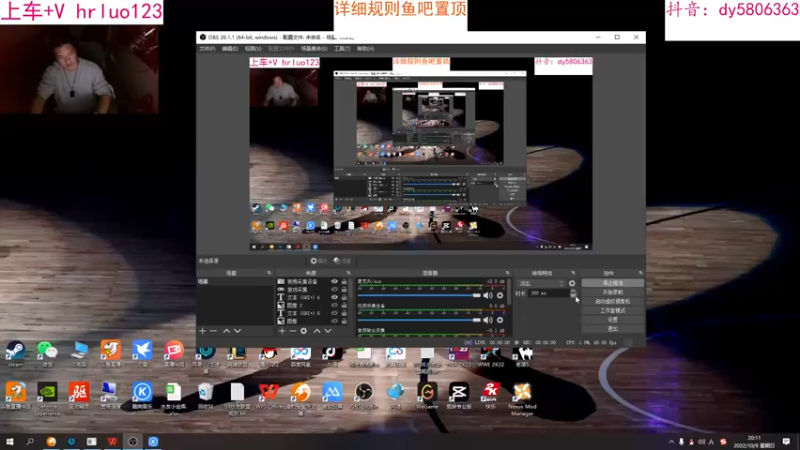This screenshot has width=800, height=450.
Task: Click the 启动虚拟摄像机 button
Action: click(x=612, y=302)
